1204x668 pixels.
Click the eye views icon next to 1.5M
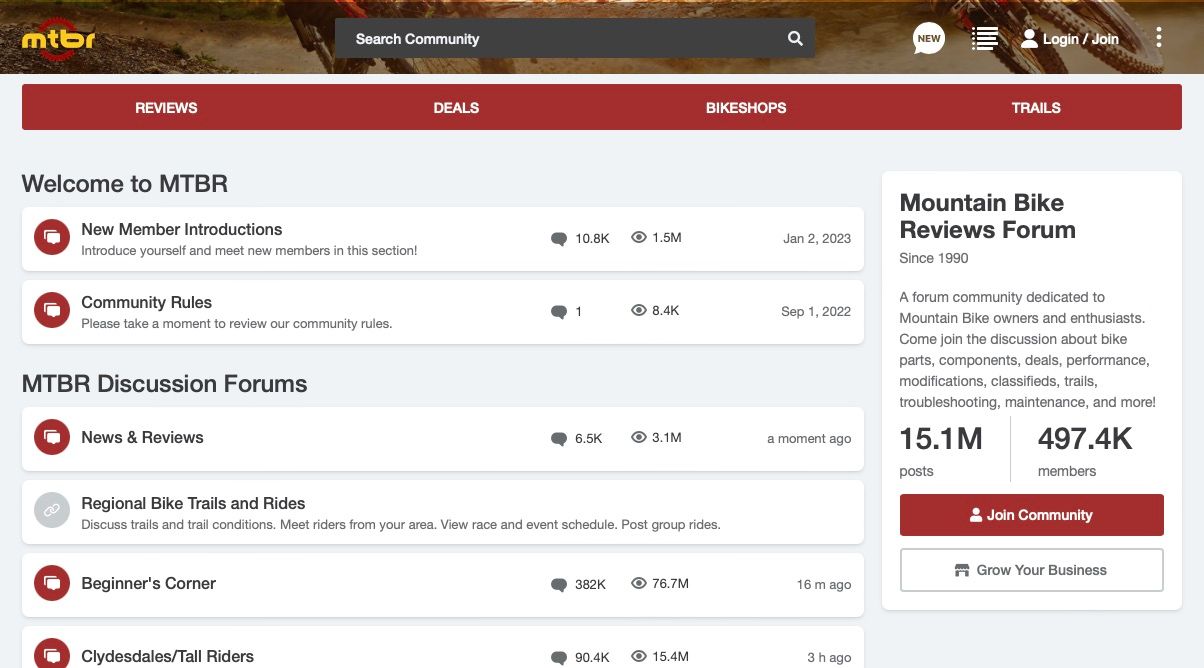639,238
